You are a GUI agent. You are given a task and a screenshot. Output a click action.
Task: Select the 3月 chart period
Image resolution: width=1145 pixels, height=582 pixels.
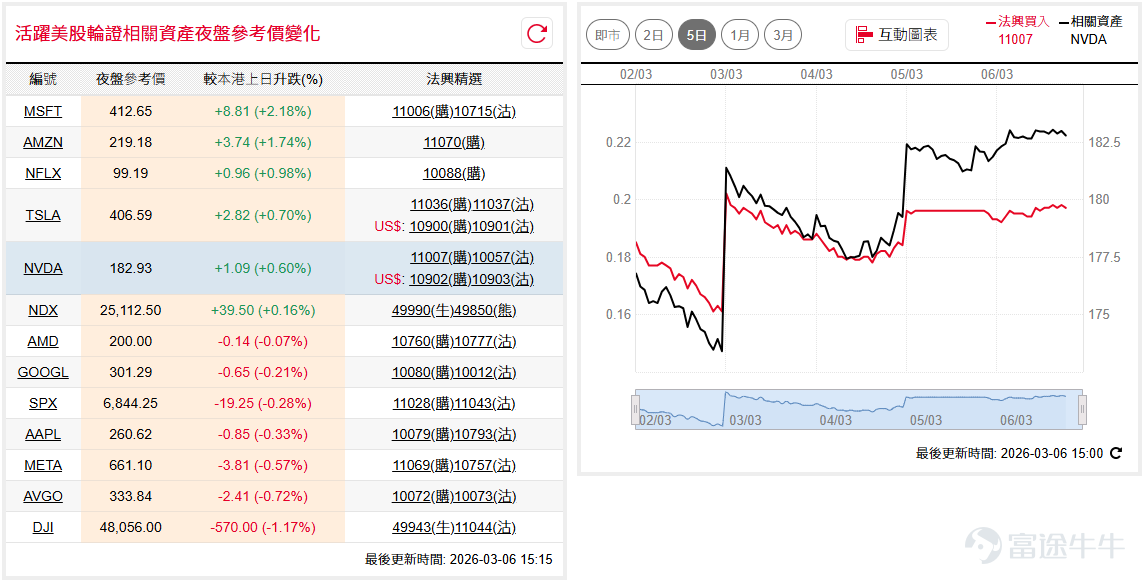click(x=783, y=35)
